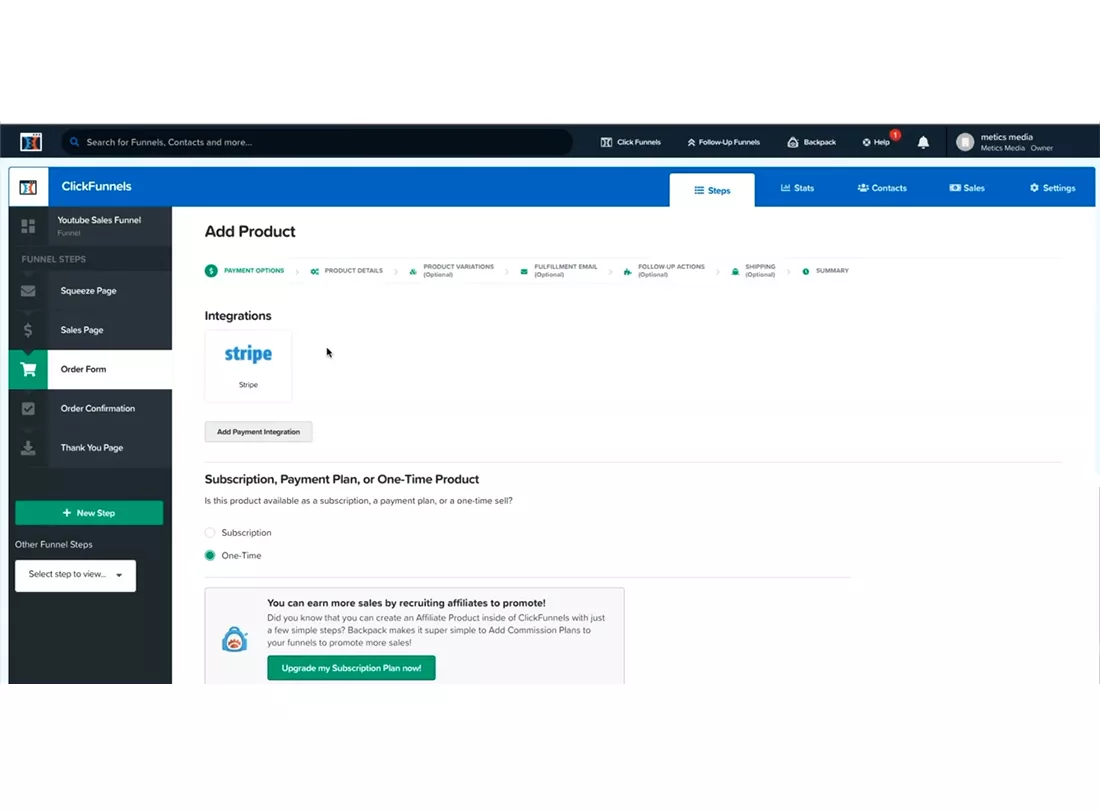Open the Help menu
Image resolution: width=1100 pixels, height=810 pixels.
pyautogui.click(x=876, y=142)
